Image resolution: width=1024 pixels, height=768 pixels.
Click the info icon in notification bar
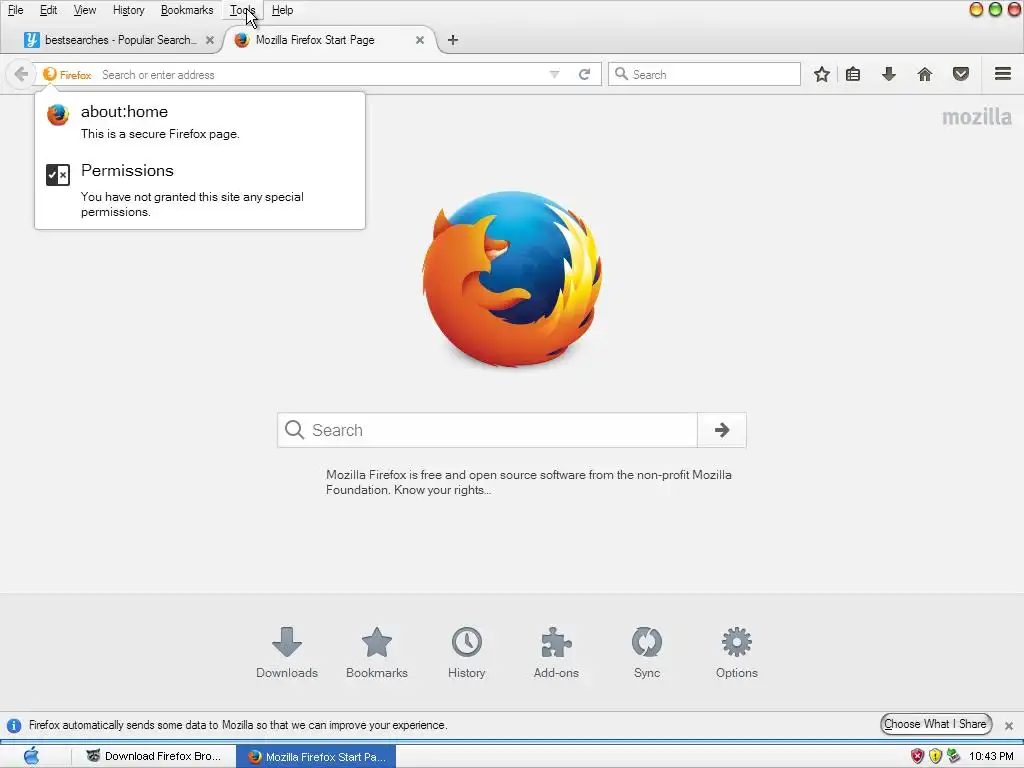coord(14,726)
